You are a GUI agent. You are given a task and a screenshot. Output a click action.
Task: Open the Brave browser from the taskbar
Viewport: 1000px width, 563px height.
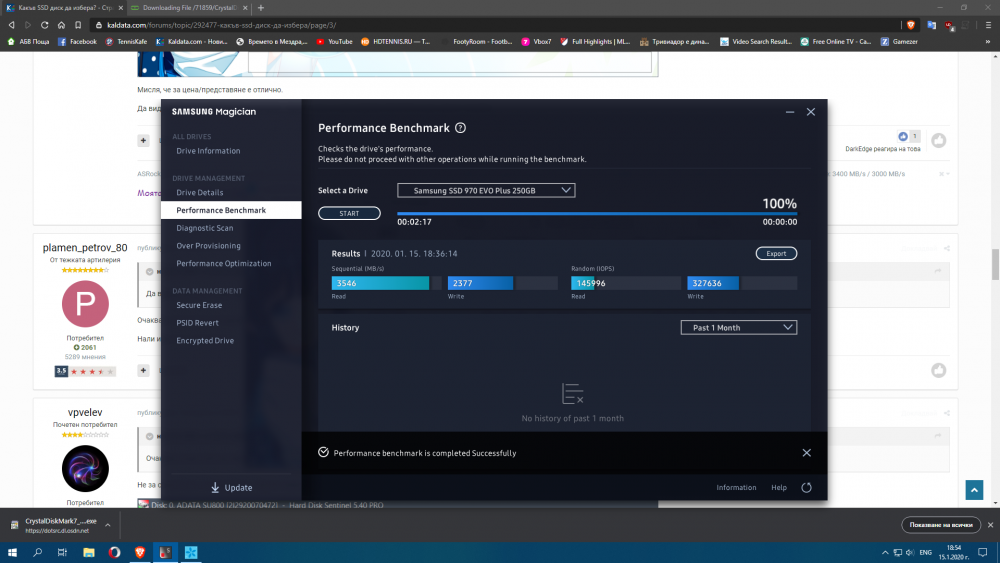click(140, 552)
